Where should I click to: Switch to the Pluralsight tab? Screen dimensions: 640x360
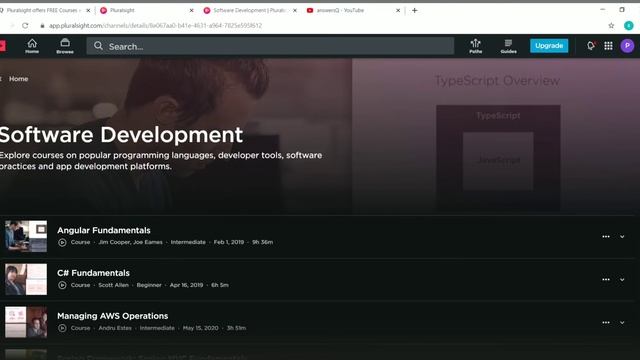click(145, 10)
